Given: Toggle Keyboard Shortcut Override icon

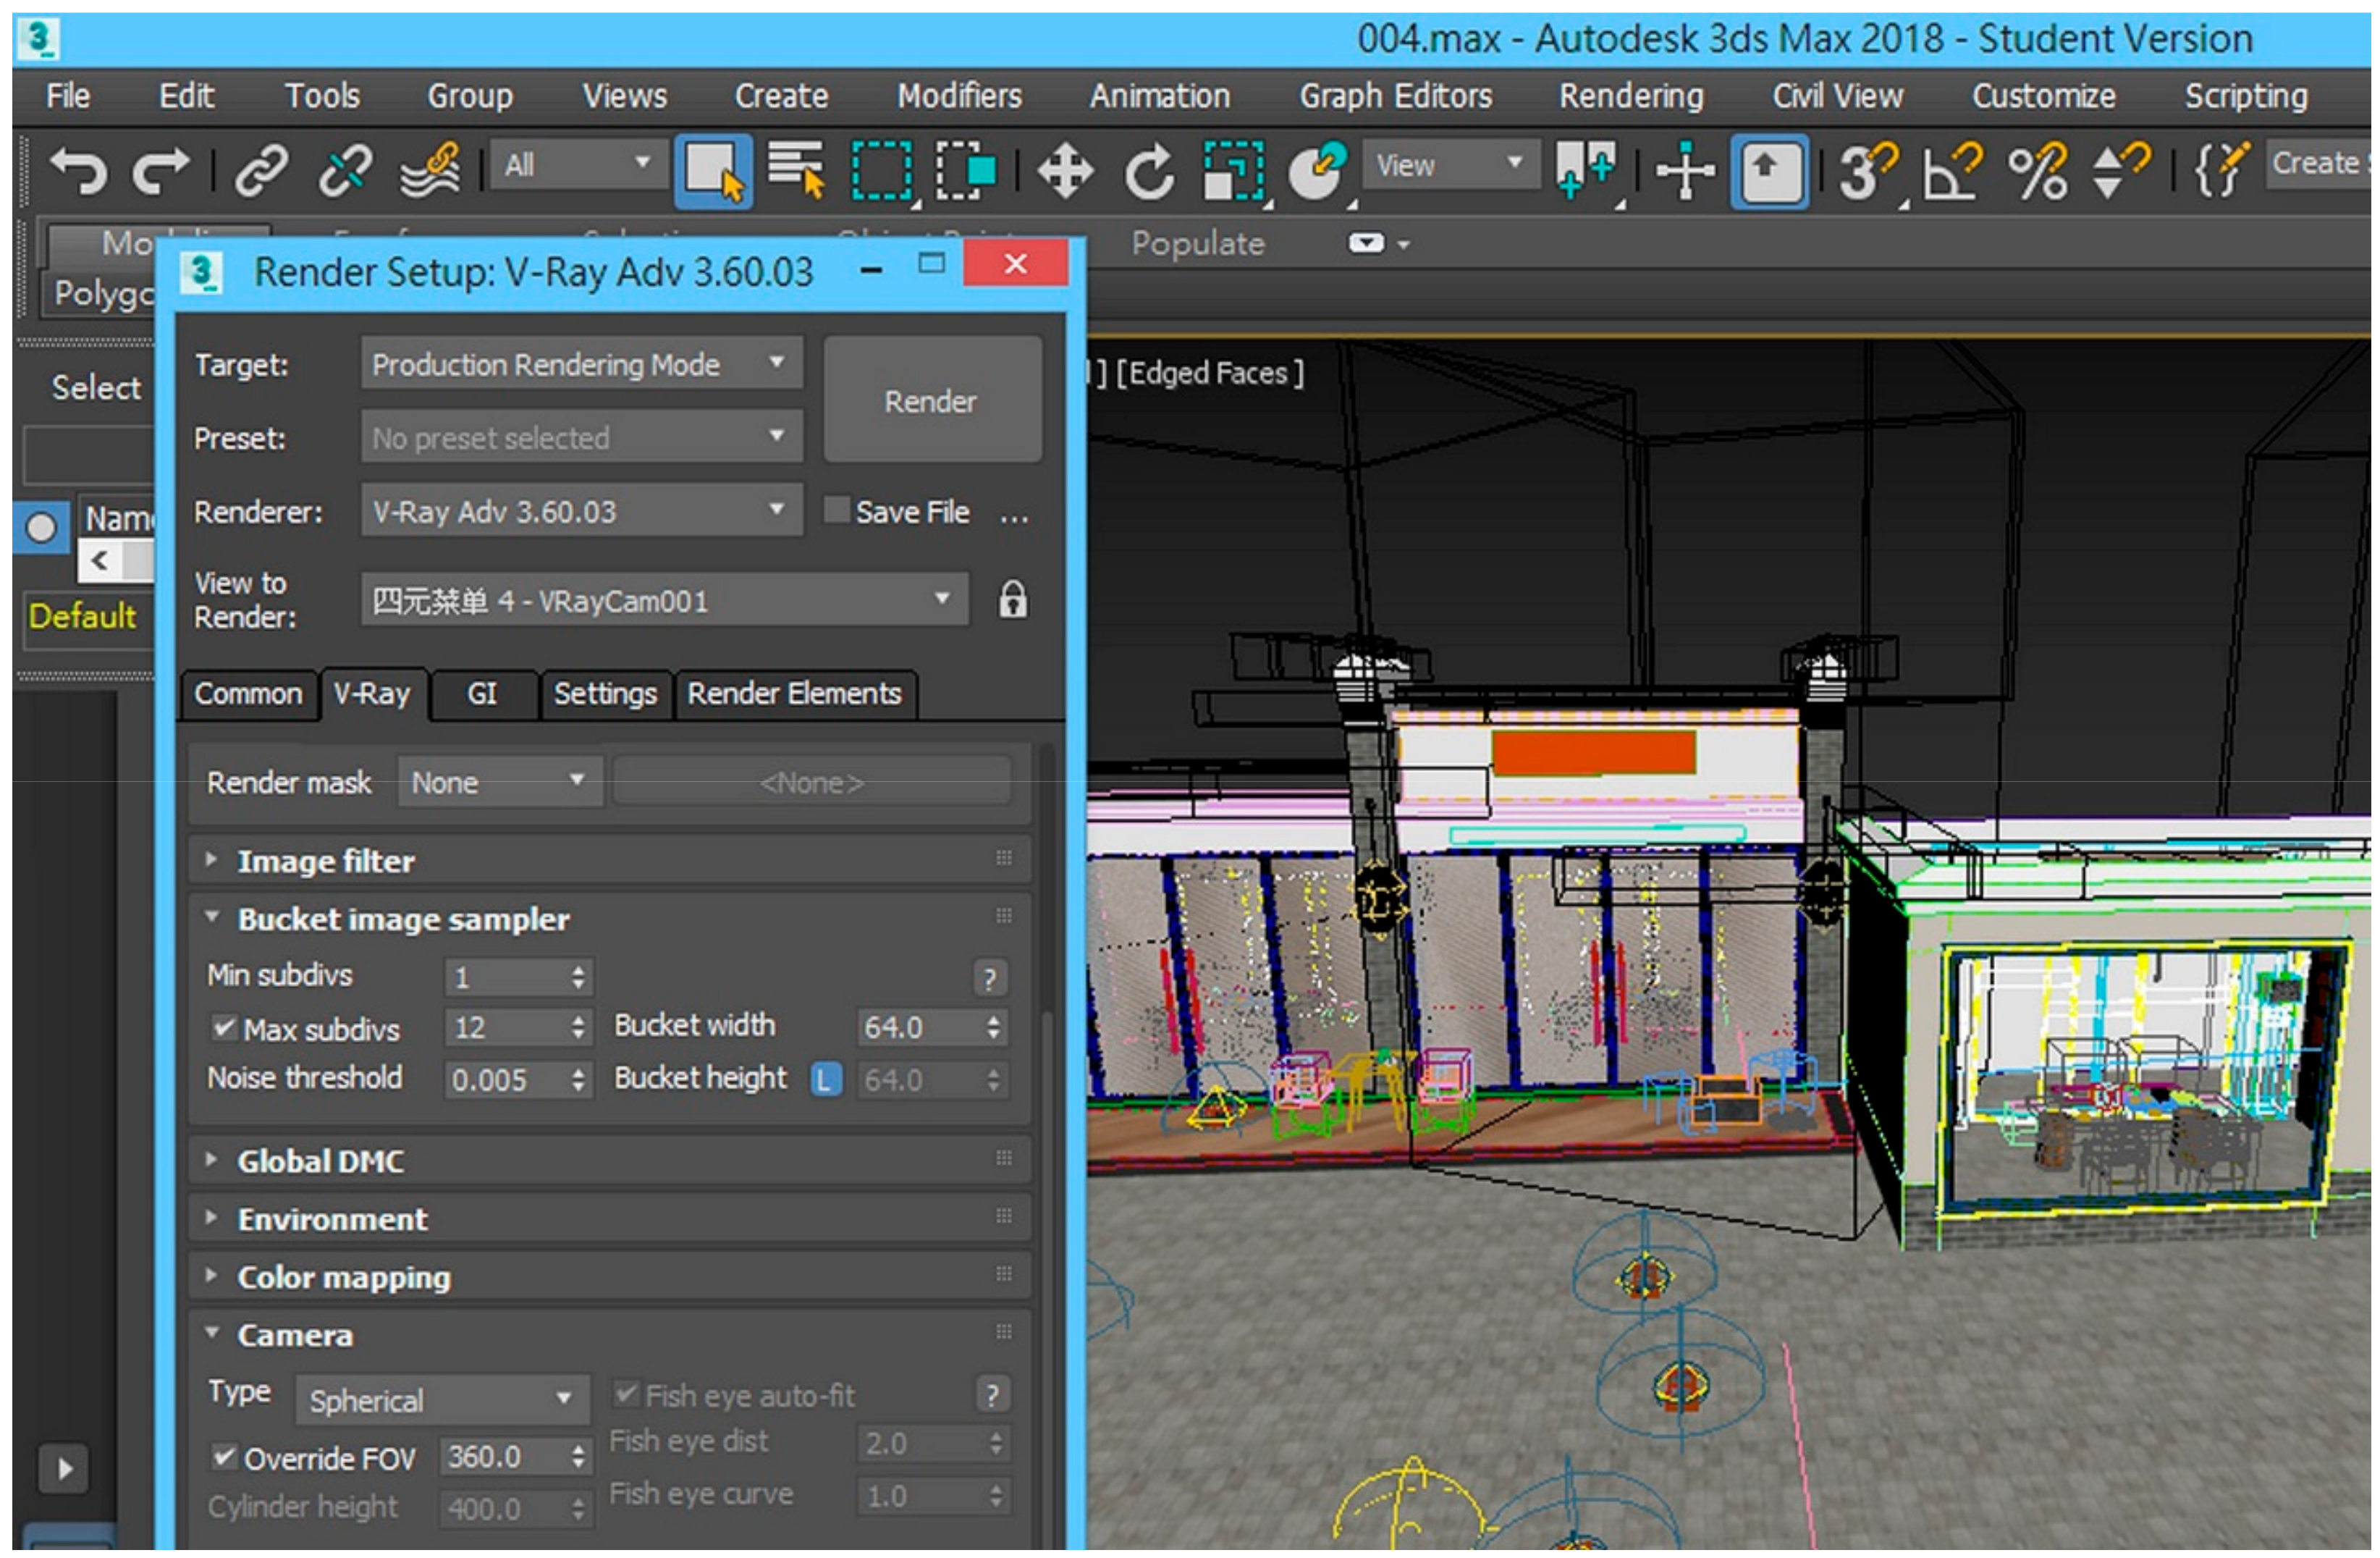Looking at the screenshot, I should click(1769, 171).
